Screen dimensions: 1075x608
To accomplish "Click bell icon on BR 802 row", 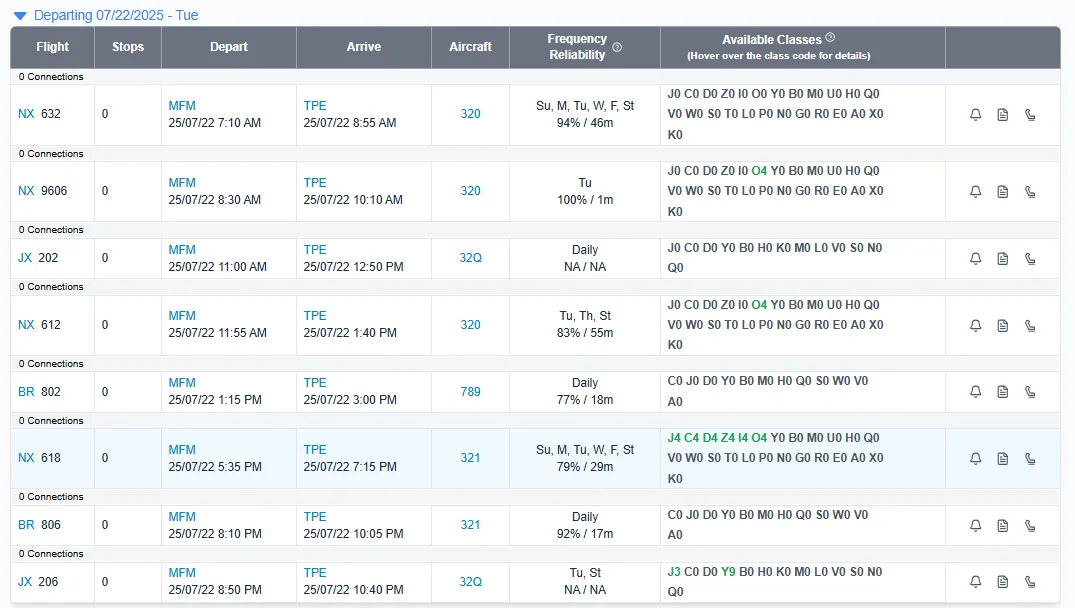I will pyautogui.click(x=976, y=391).
